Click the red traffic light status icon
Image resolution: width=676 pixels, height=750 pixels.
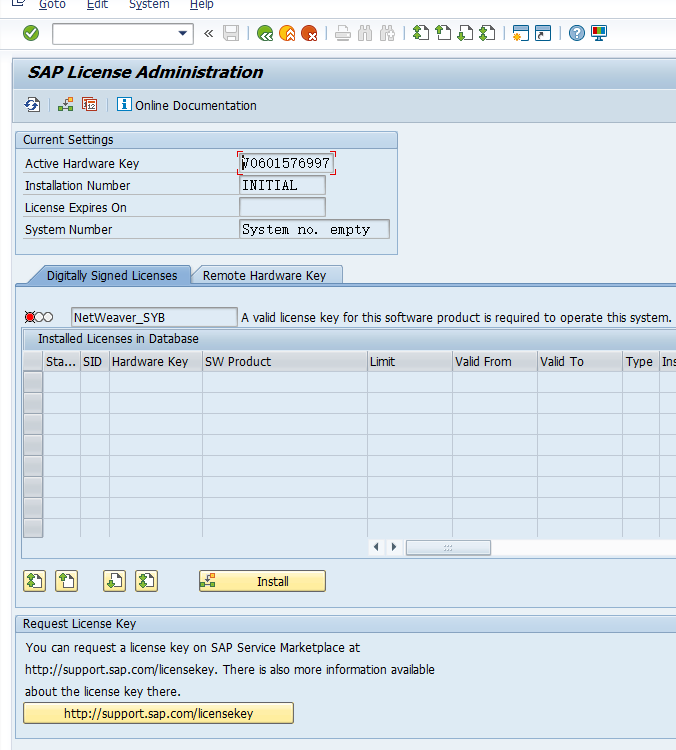point(39,317)
